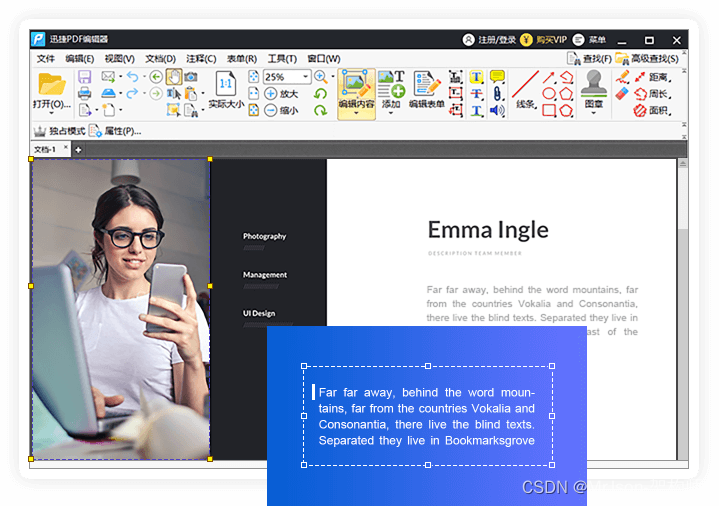Click the Snapshot camera tool
The width and height of the screenshot is (719, 506).
point(191,77)
